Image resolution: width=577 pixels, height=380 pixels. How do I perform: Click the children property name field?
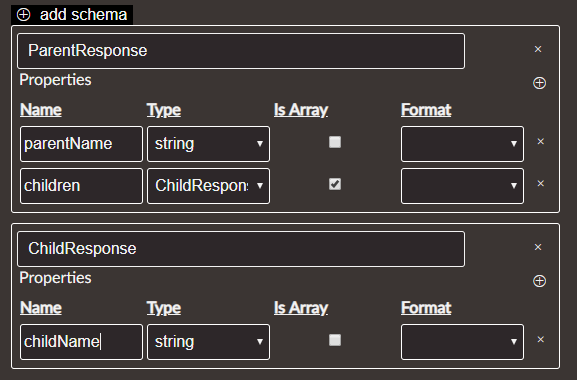(x=81, y=186)
